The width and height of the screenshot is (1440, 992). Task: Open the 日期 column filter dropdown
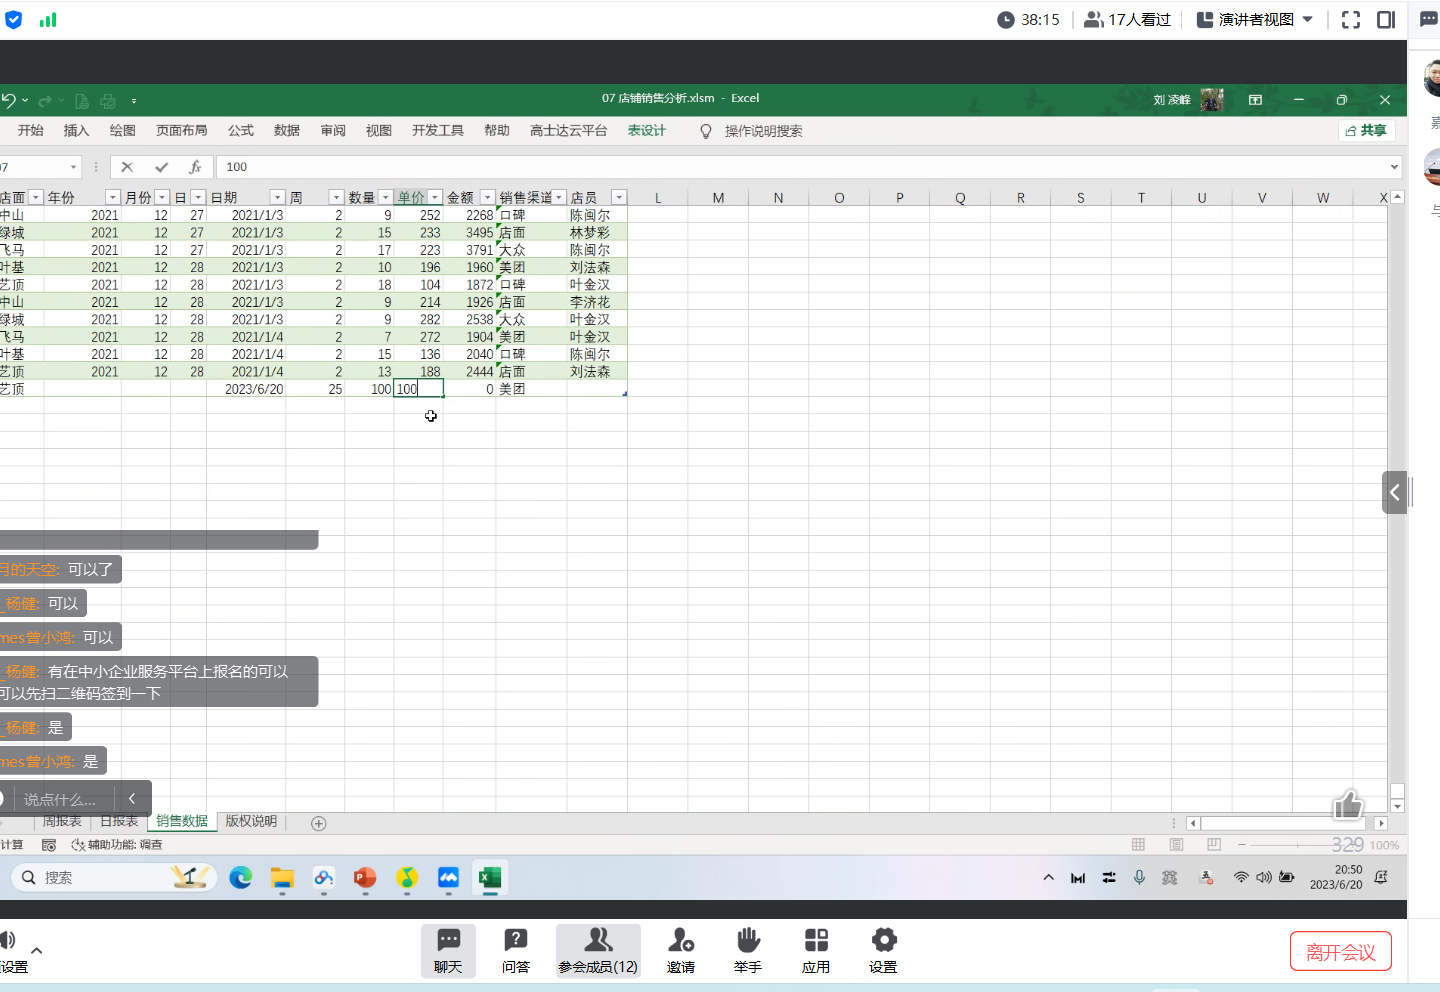(x=278, y=198)
